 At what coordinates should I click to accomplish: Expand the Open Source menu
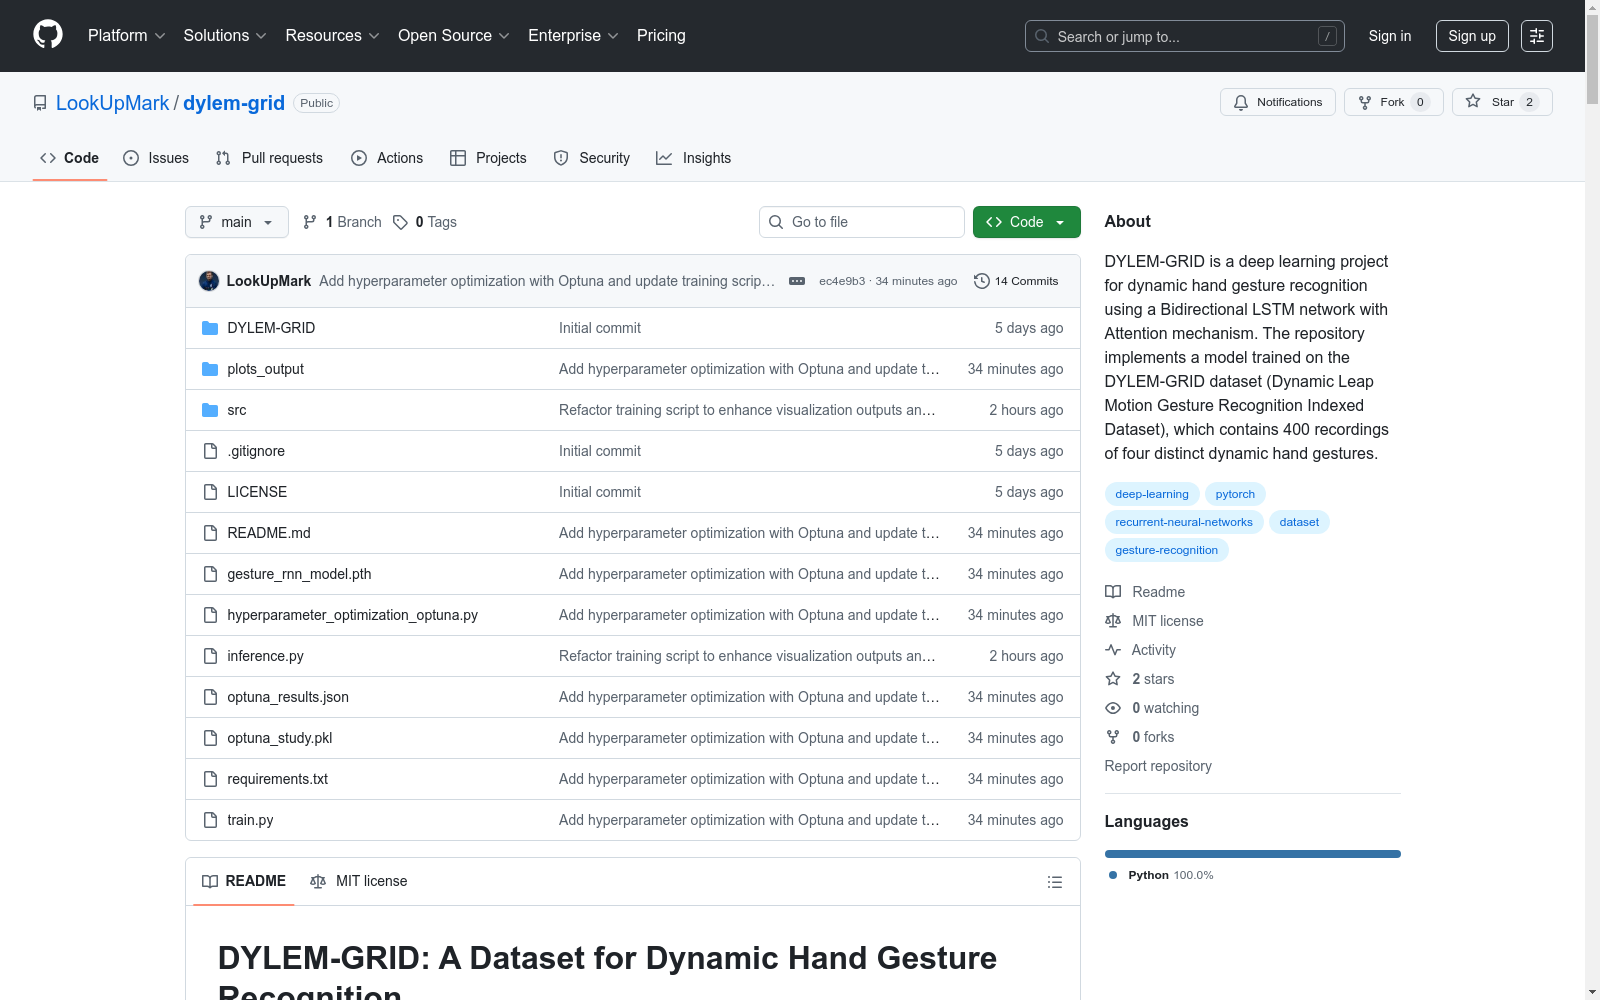[454, 36]
